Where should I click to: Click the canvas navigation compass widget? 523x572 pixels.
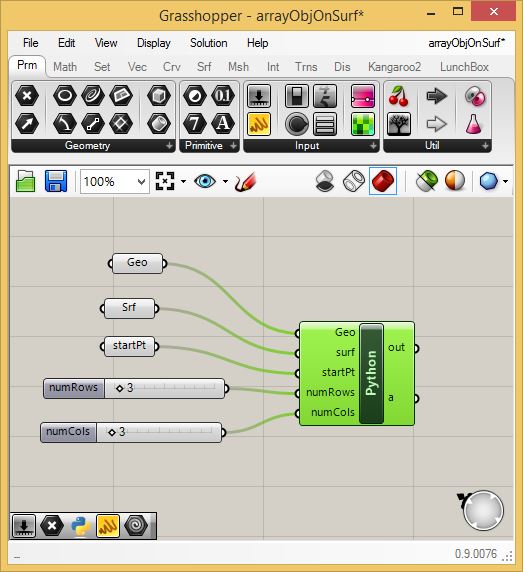(483, 510)
